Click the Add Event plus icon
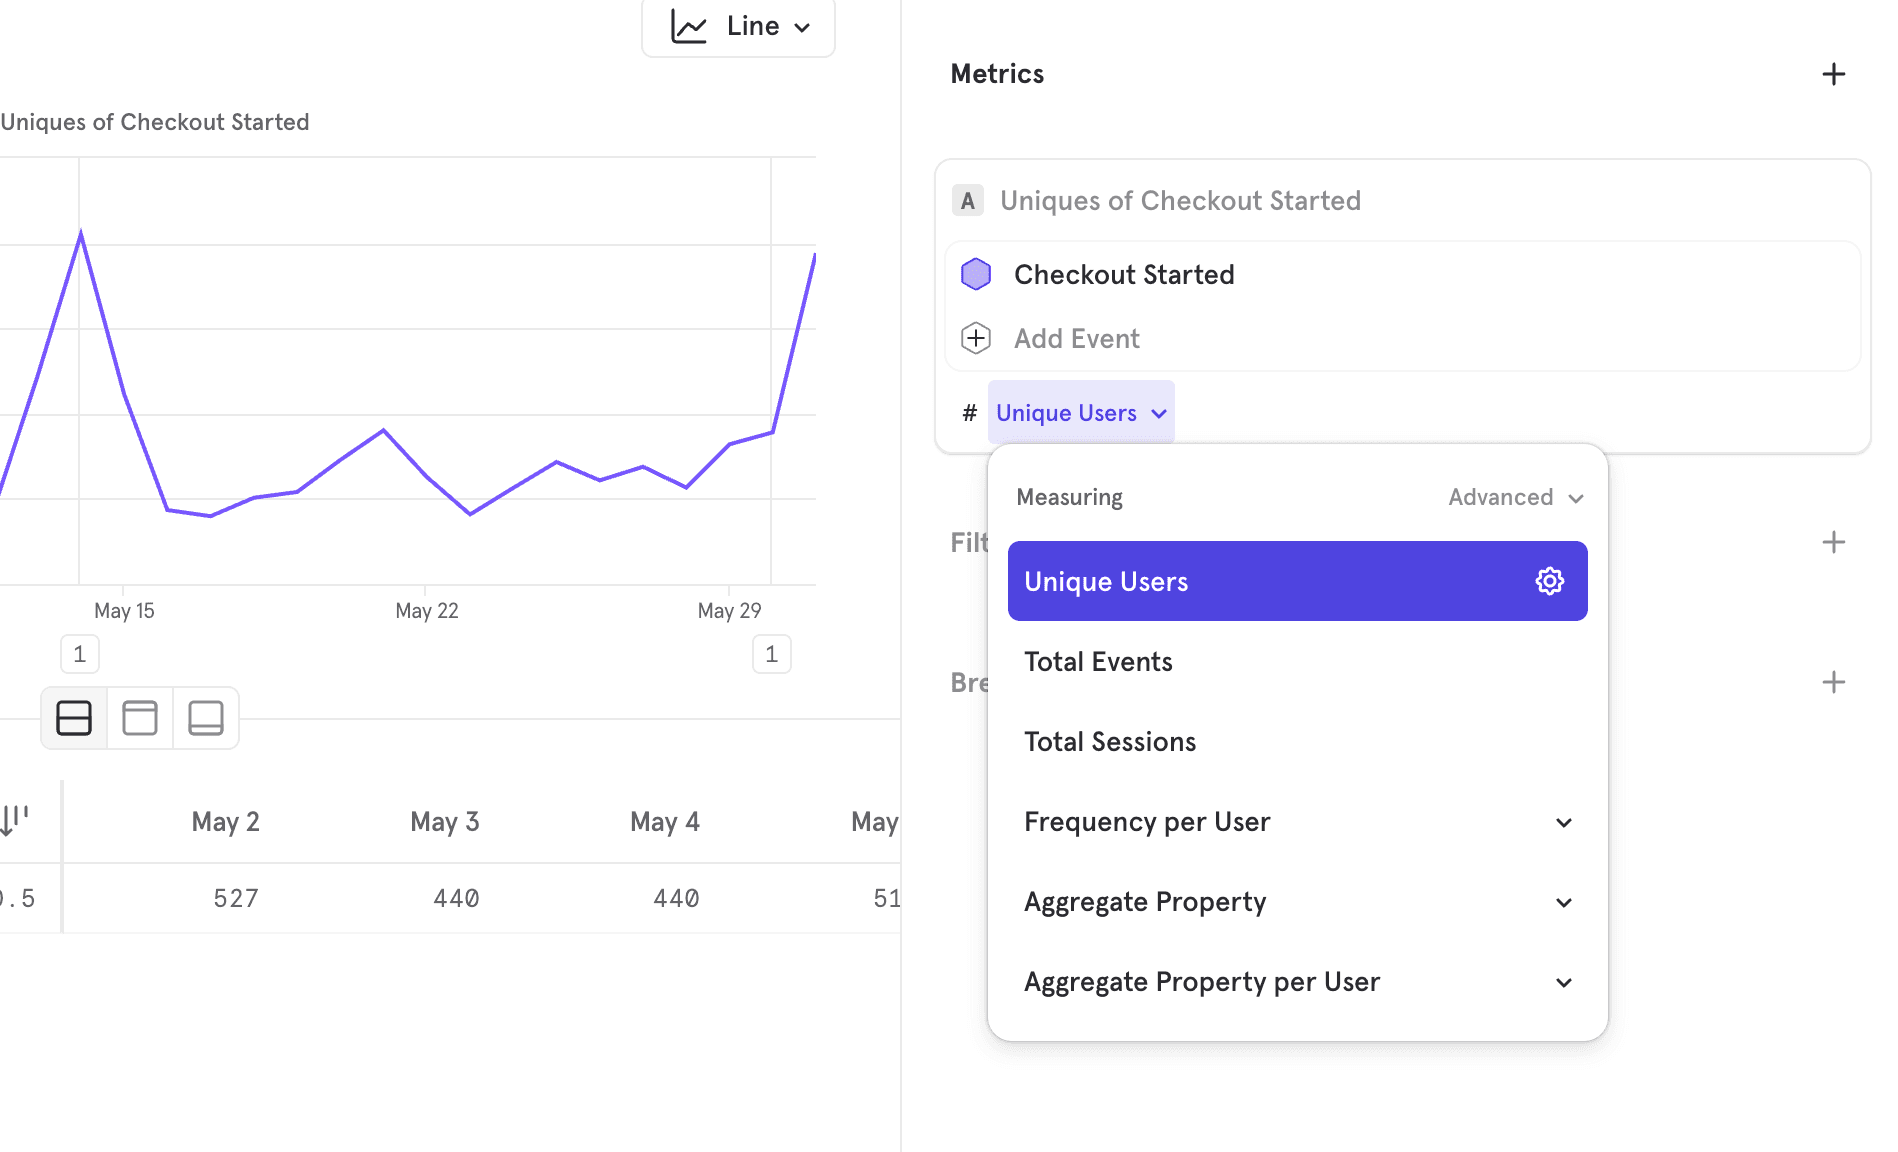 [x=975, y=338]
